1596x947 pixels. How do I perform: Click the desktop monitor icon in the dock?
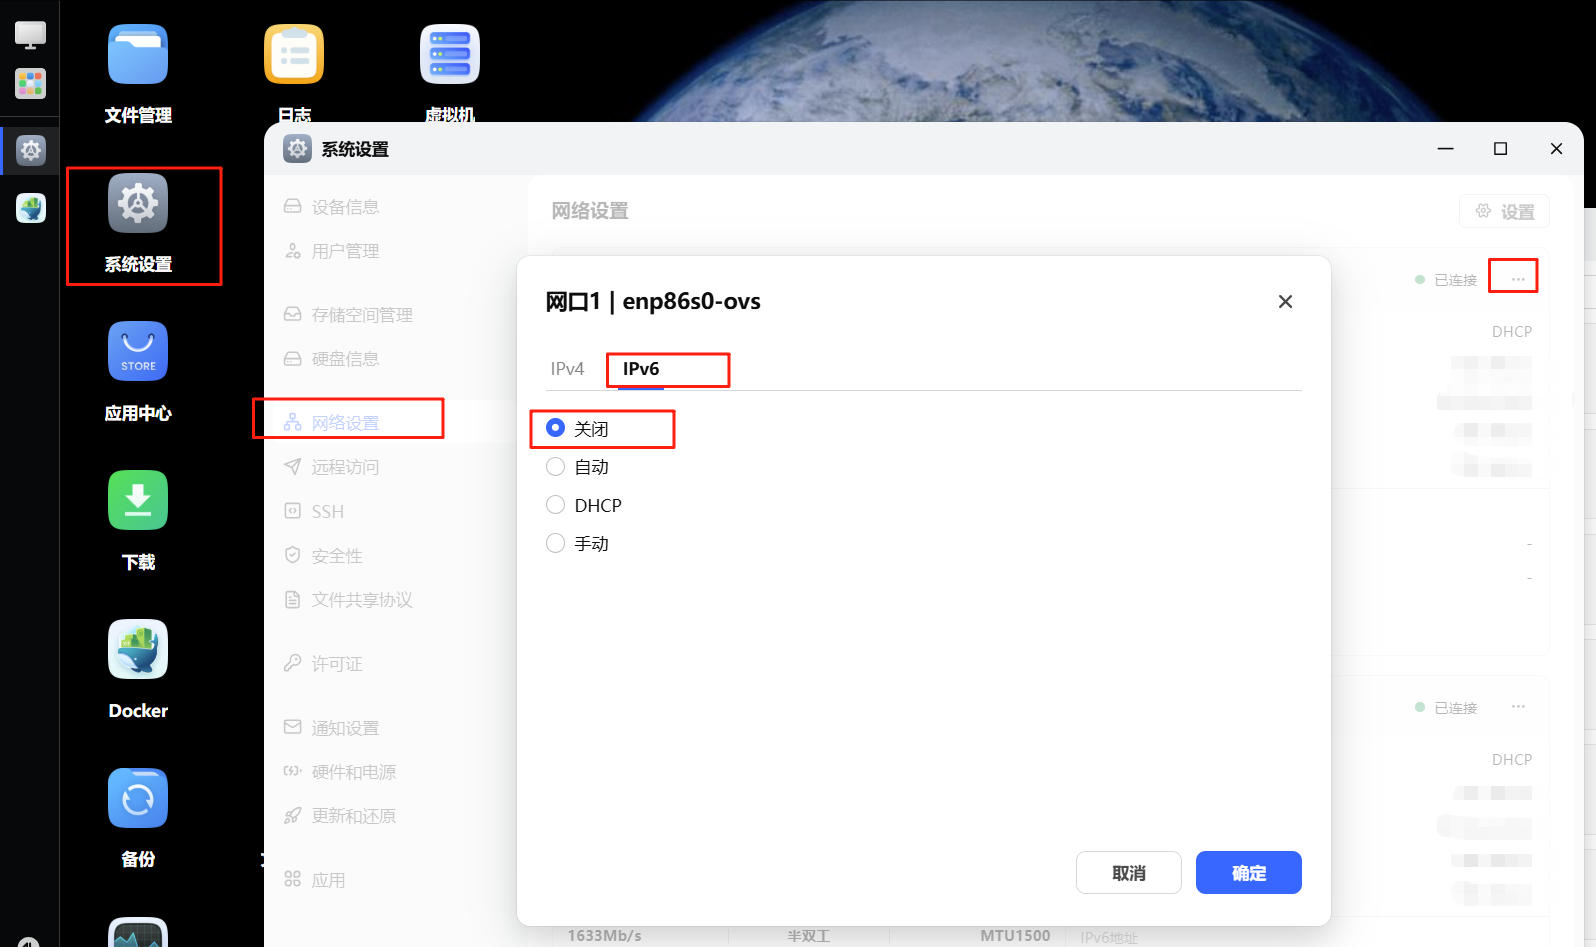pos(30,35)
